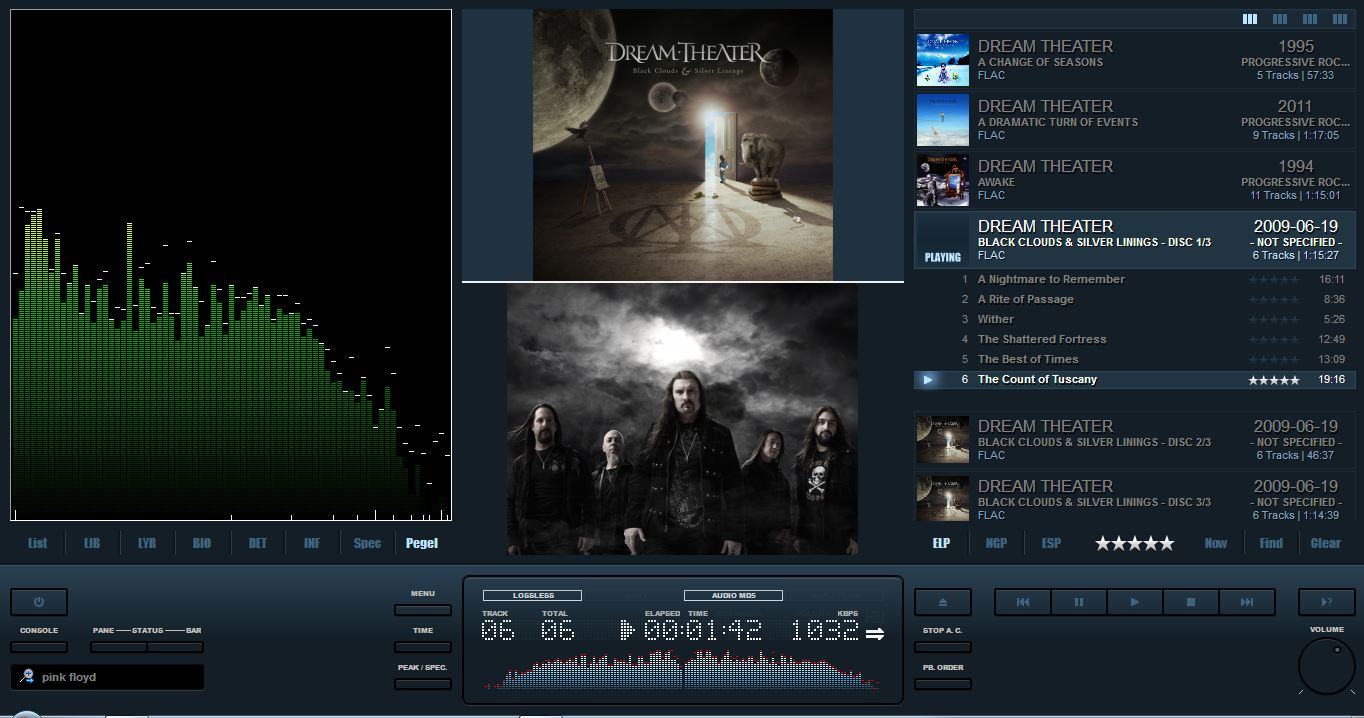Open the INF tab

(312, 543)
